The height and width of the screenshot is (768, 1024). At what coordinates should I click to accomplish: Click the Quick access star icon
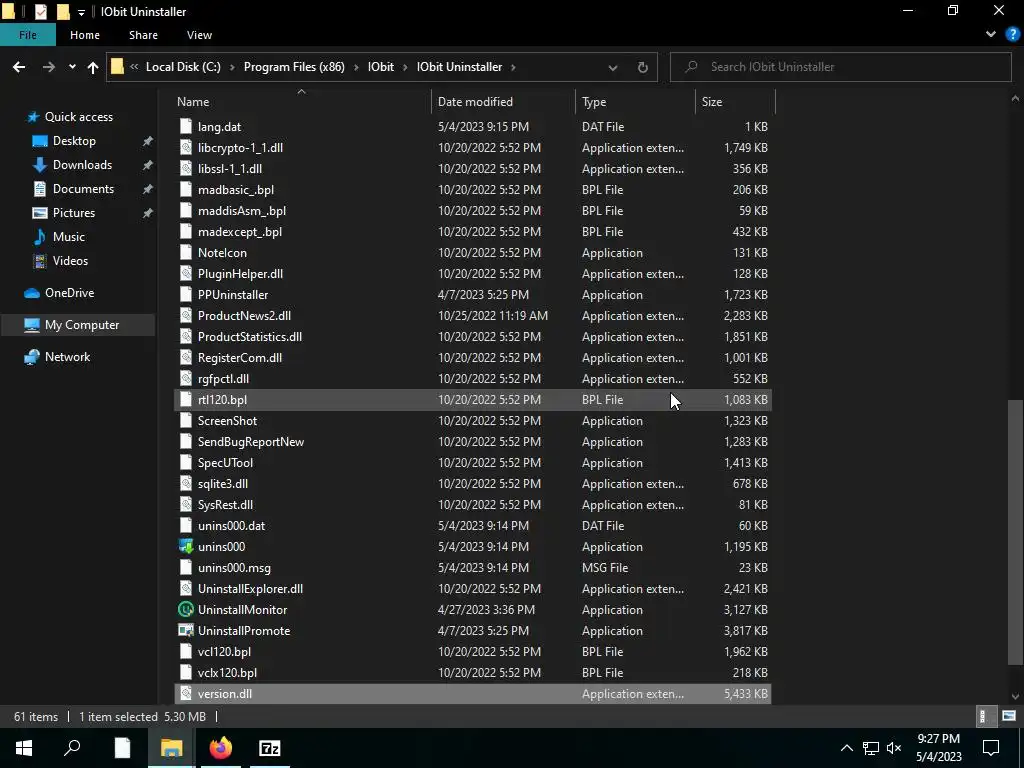point(33,117)
